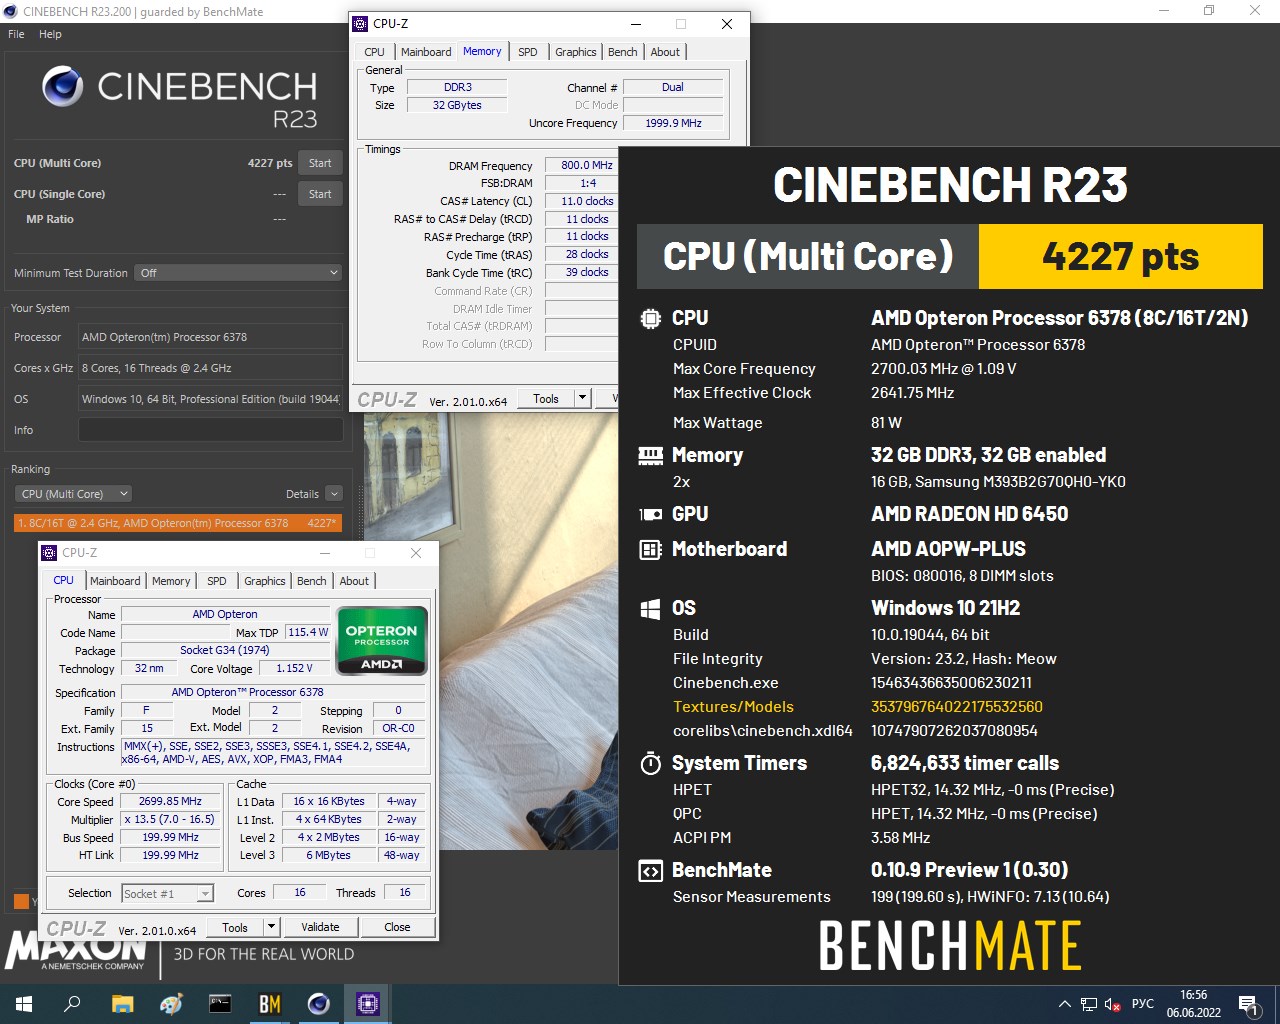Click the Motherboard section icon
The image size is (1280, 1024).
[x=650, y=549]
